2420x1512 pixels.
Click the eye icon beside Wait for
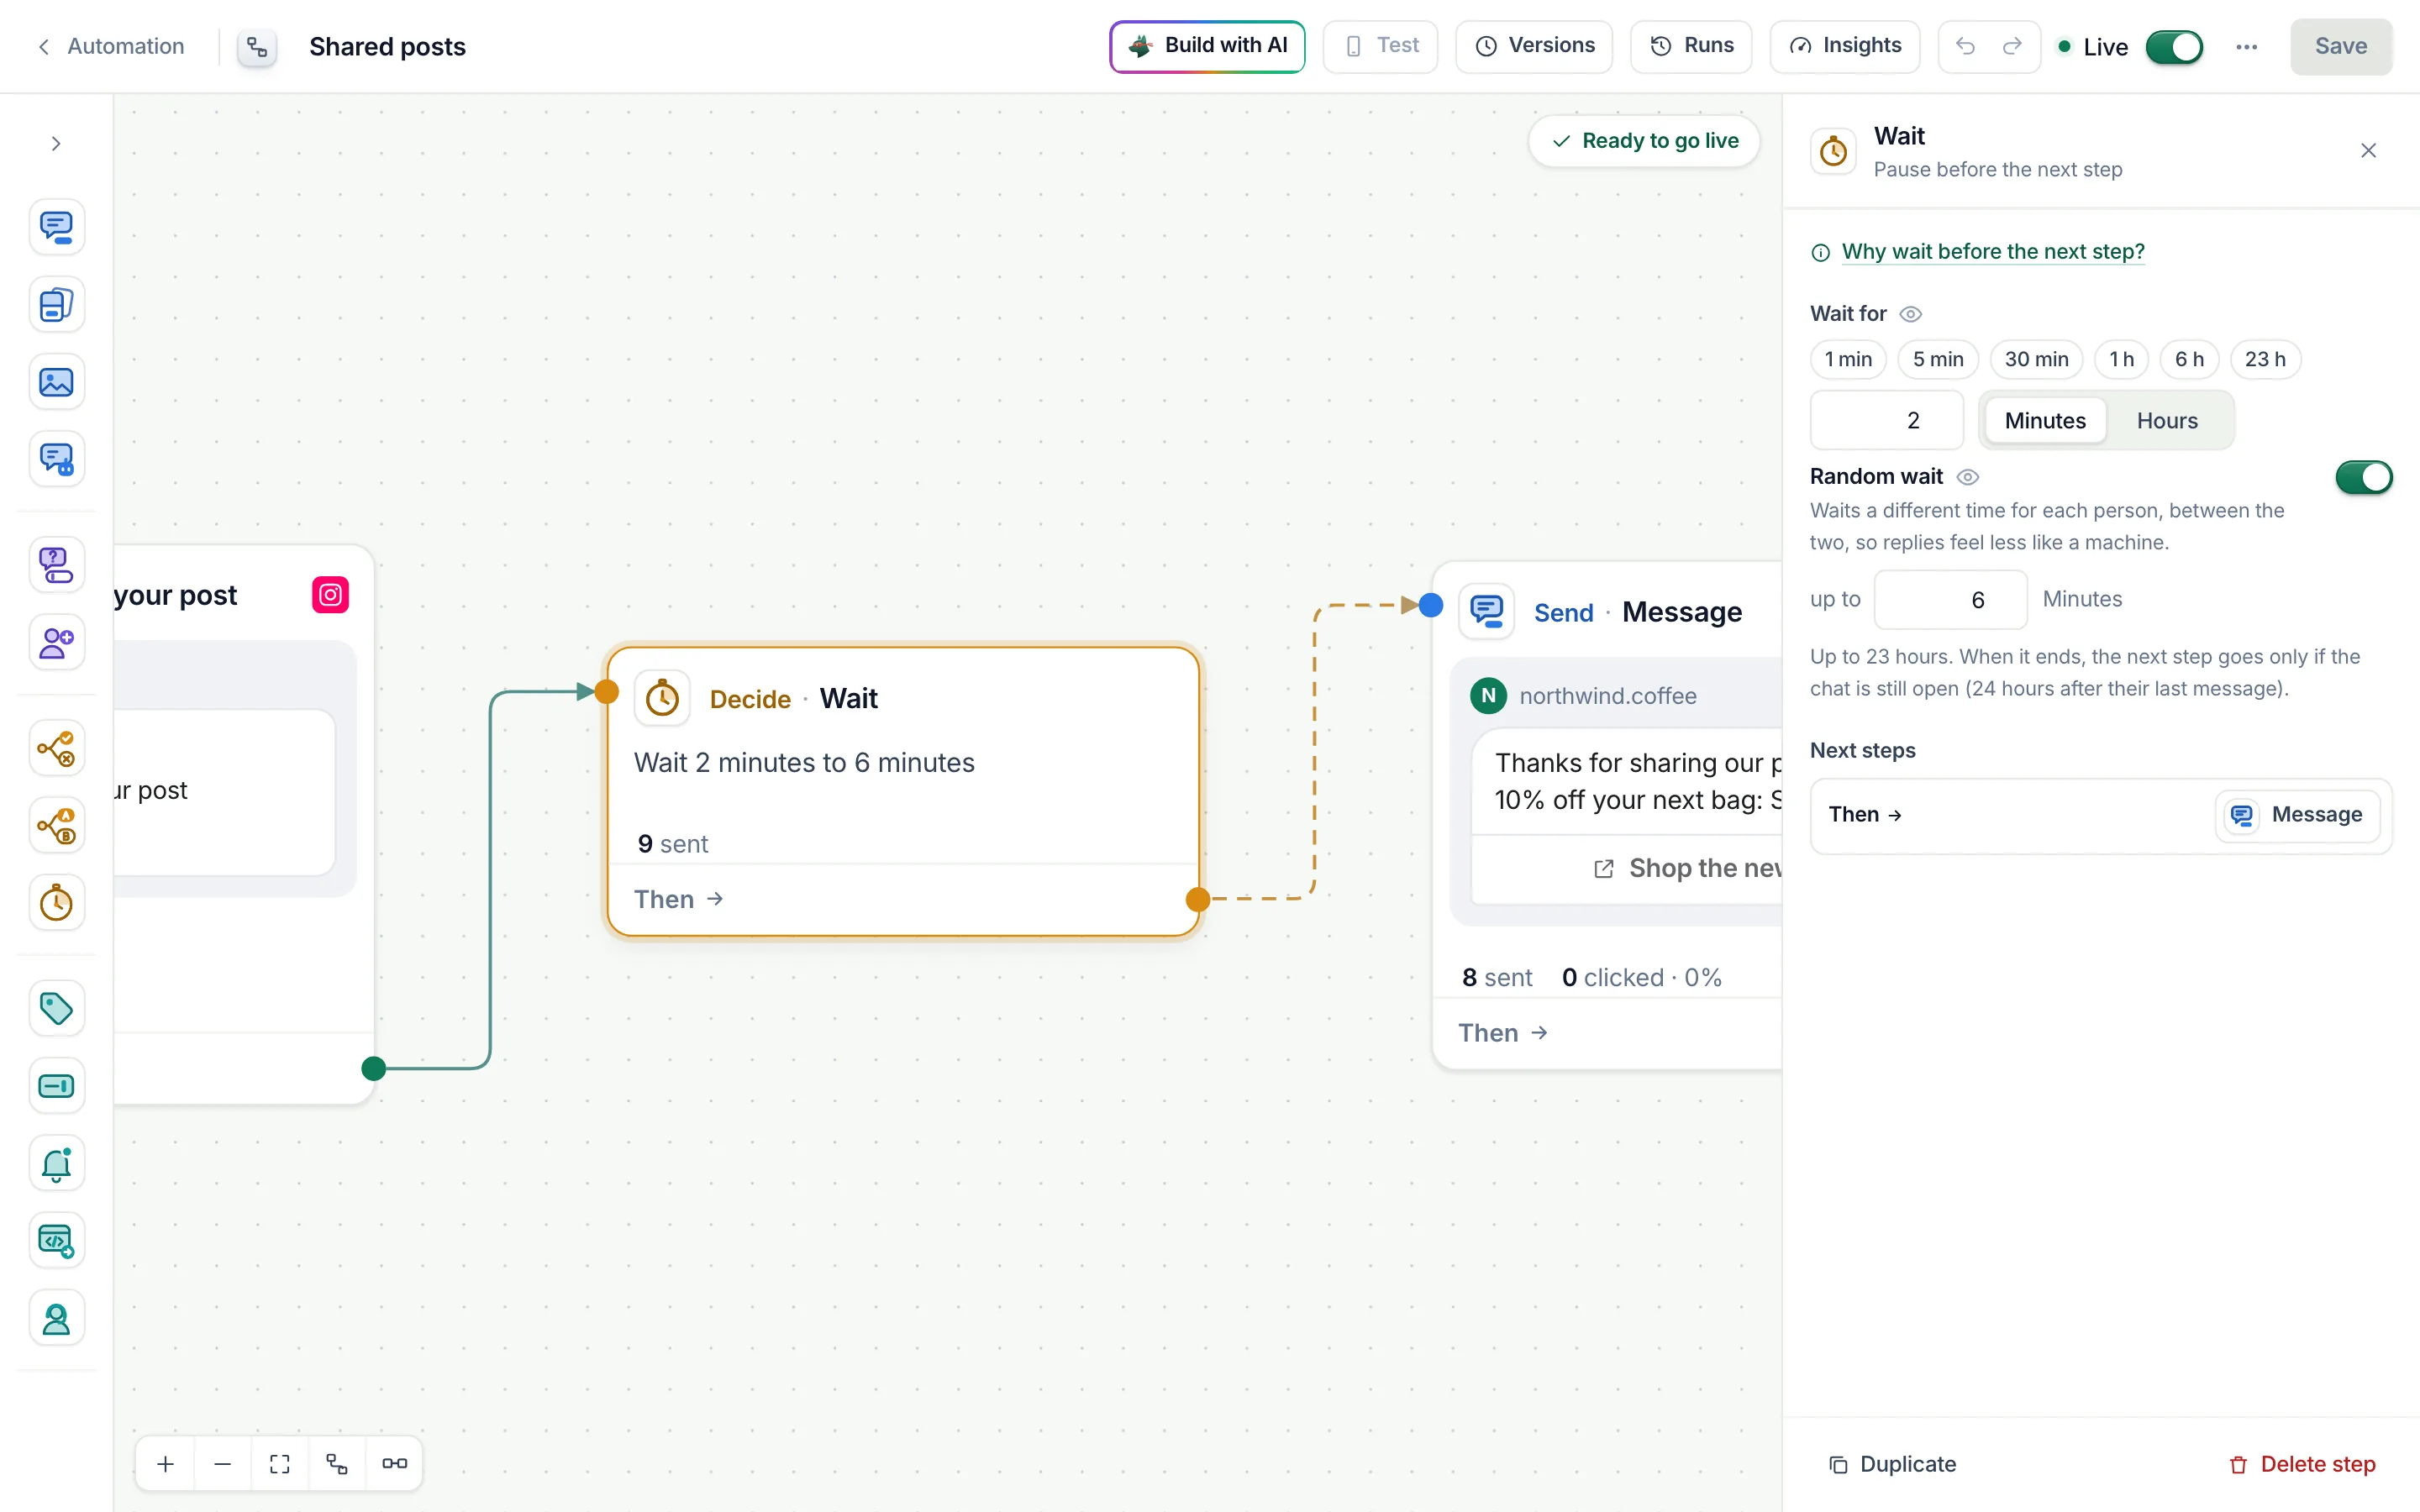(x=1910, y=314)
